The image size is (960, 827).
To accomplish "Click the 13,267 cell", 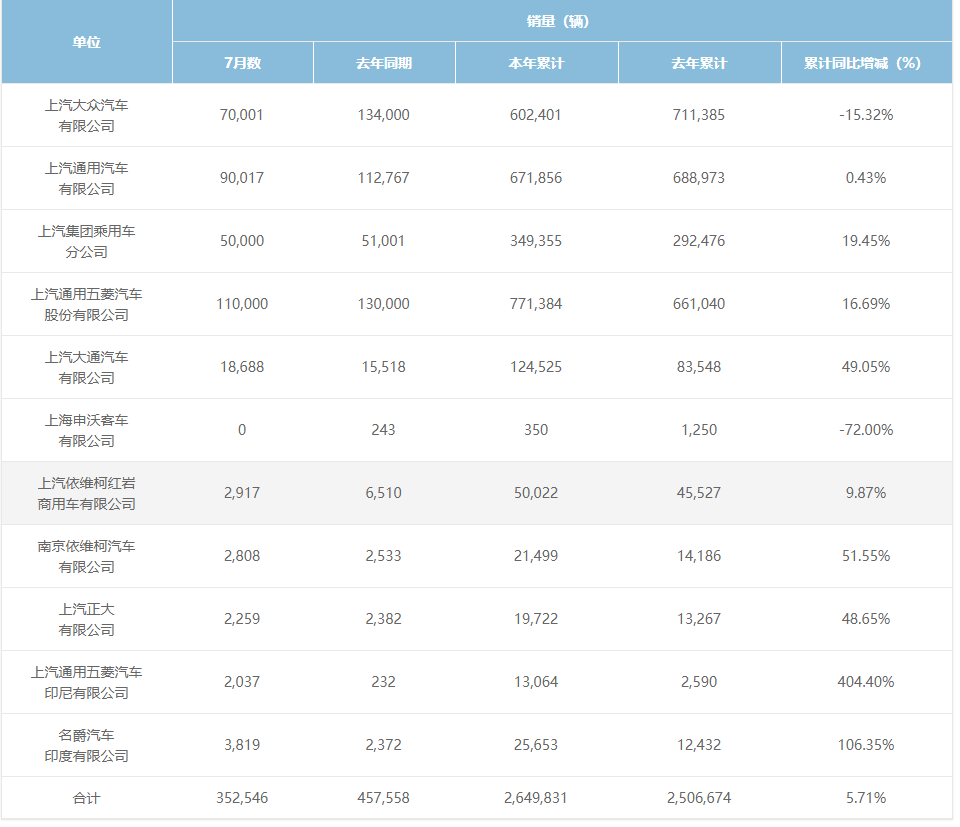I will 699,619.
